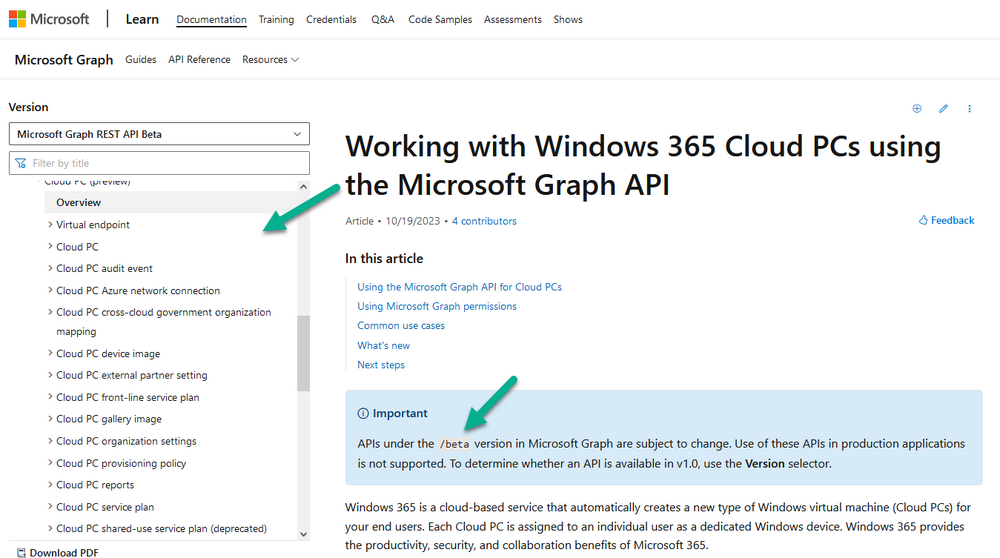The image size is (1000, 558).
Task: Click the pencil edit icon
Action: point(943,108)
